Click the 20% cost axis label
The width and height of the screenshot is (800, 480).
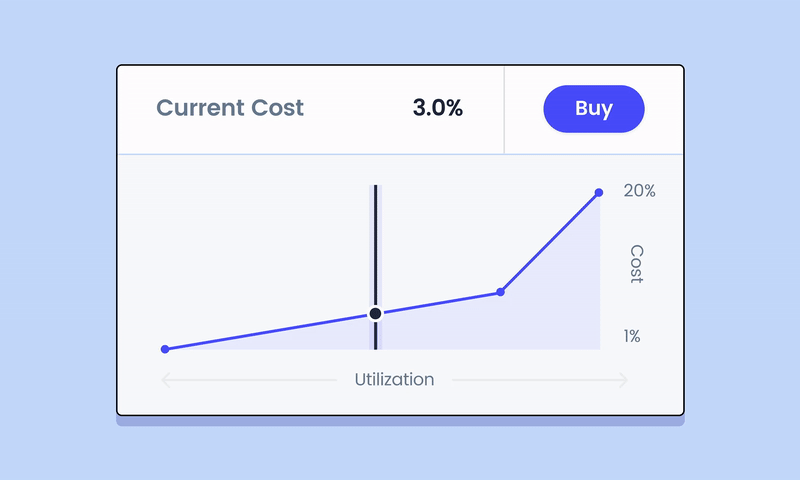(x=639, y=190)
